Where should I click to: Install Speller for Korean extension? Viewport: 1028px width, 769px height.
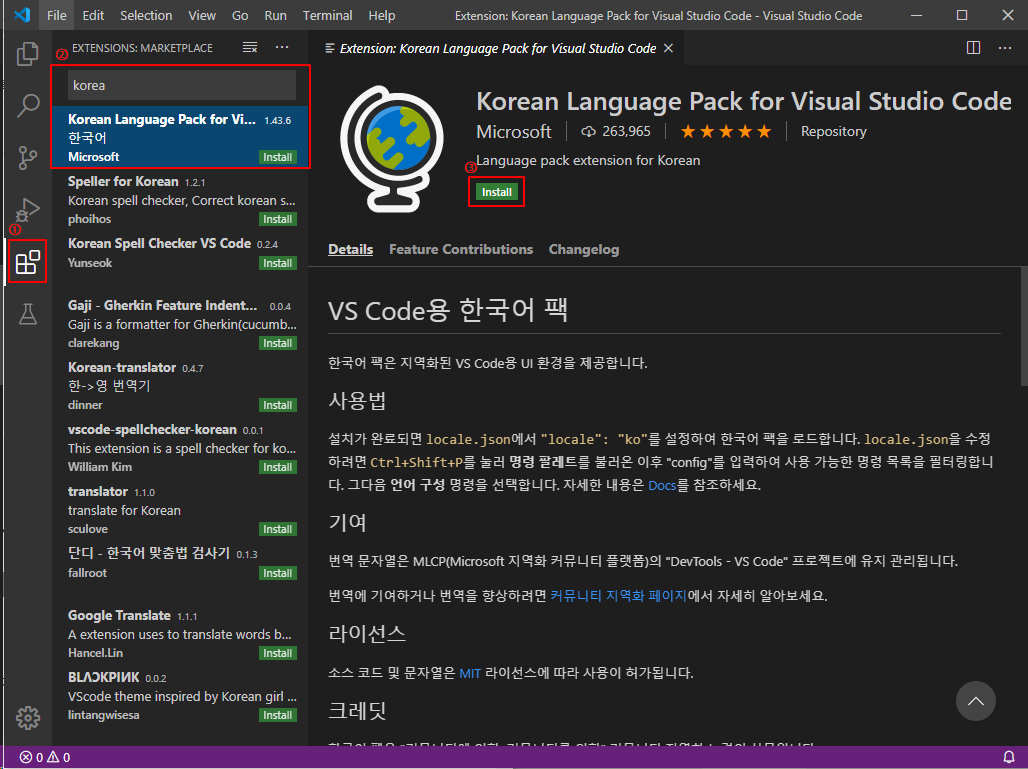pos(277,219)
